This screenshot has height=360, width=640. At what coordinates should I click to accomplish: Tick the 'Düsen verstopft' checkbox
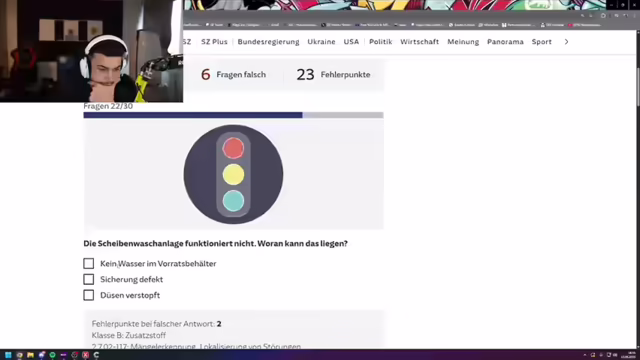click(89, 295)
